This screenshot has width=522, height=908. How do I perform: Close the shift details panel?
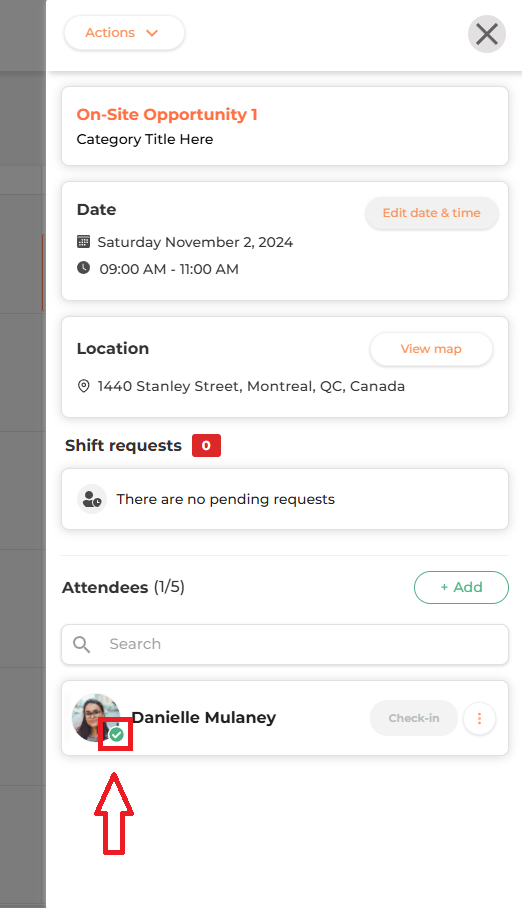[x=487, y=34]
